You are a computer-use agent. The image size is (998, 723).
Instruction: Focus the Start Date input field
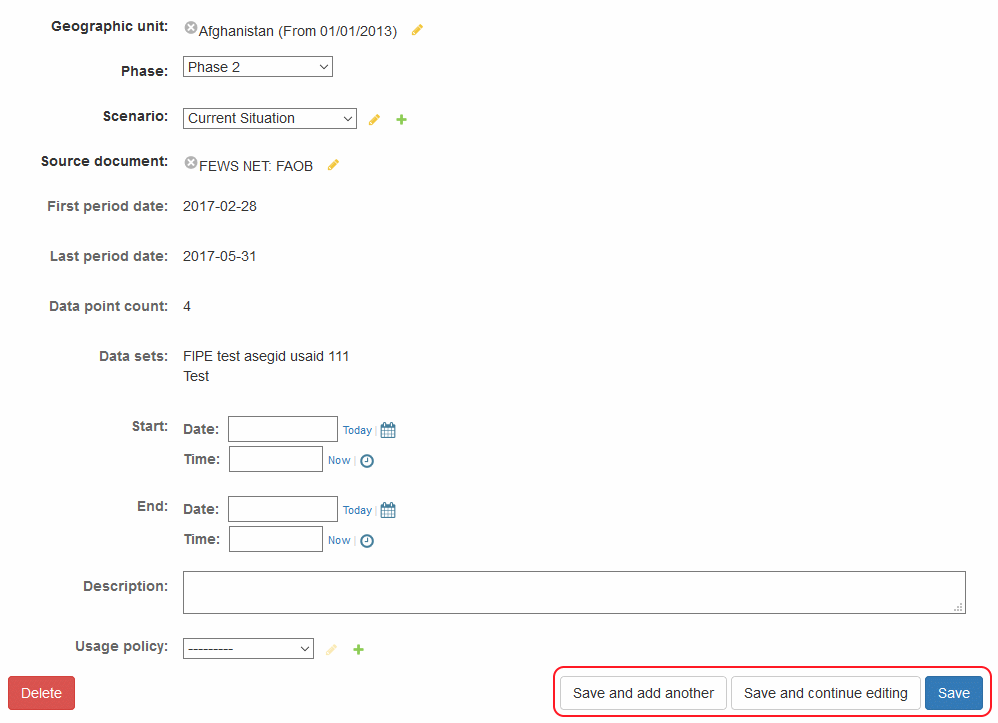[283, 429]
